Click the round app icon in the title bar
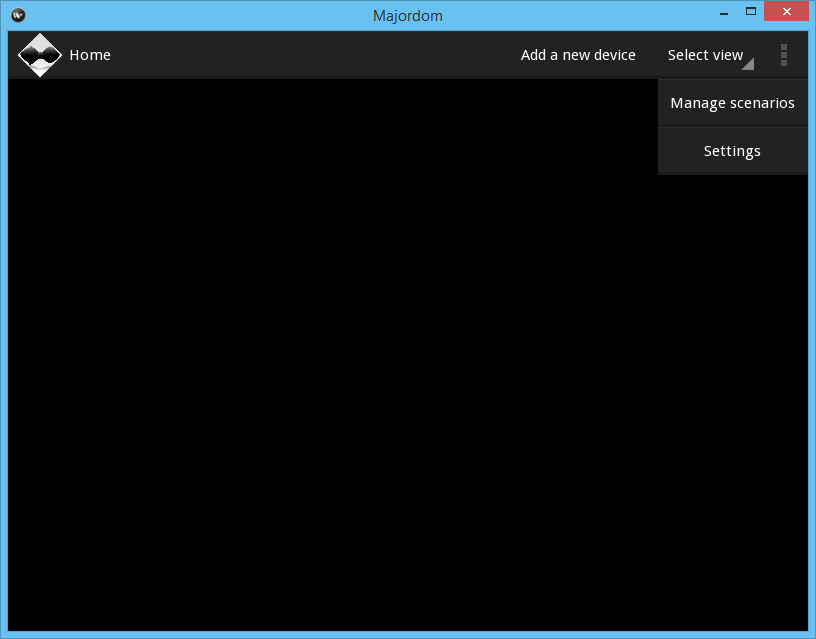The height and width of the screenshot is (639, 816). [16, 15]
